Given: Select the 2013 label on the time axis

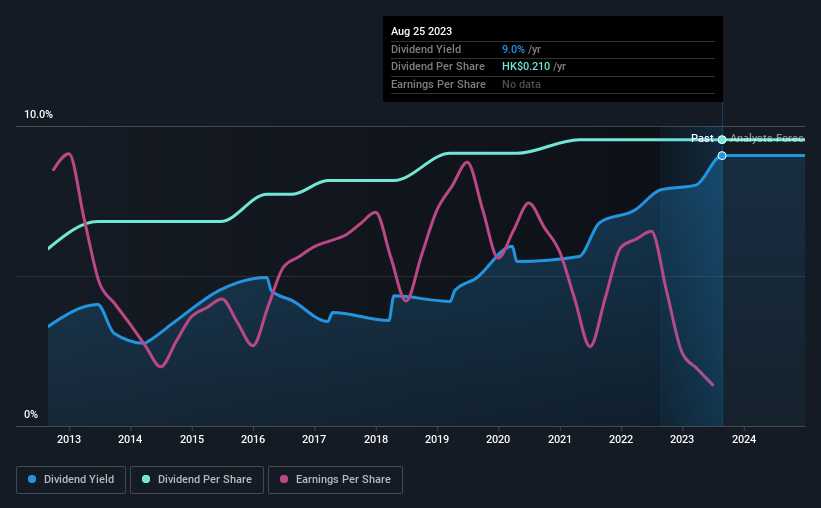Looking at the screenshot, I should pos(69,439).
